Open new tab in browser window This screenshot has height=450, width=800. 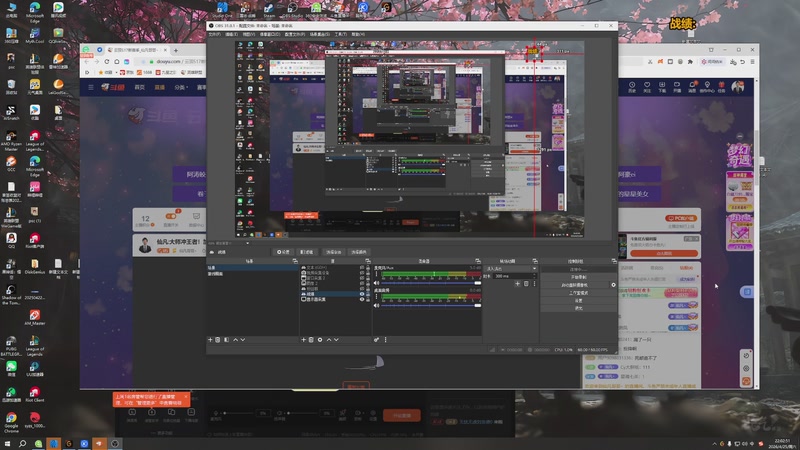176,51
